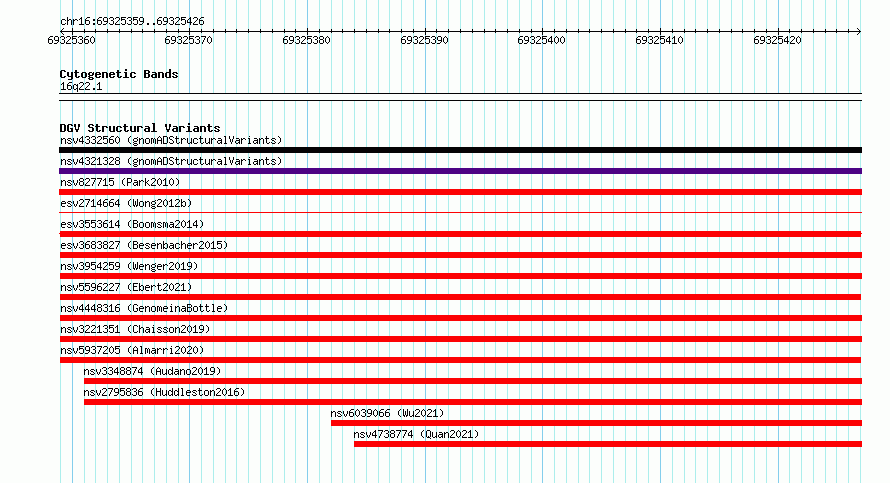Open the nsv3348874 (Audano2019) label
Viewport: 890px width, 483px height.
pos(152,371)
